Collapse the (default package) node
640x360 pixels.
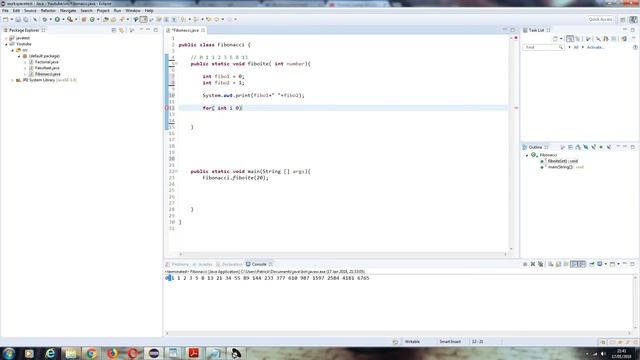(19, 56)
